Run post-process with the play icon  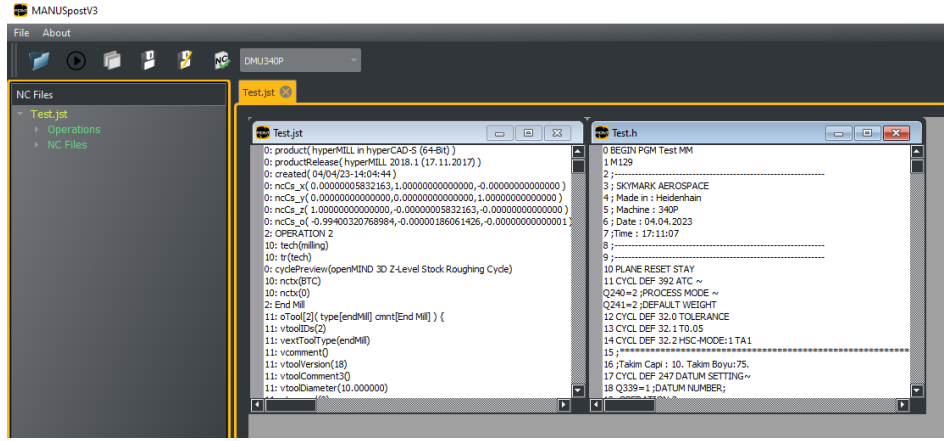click(76, 60)
